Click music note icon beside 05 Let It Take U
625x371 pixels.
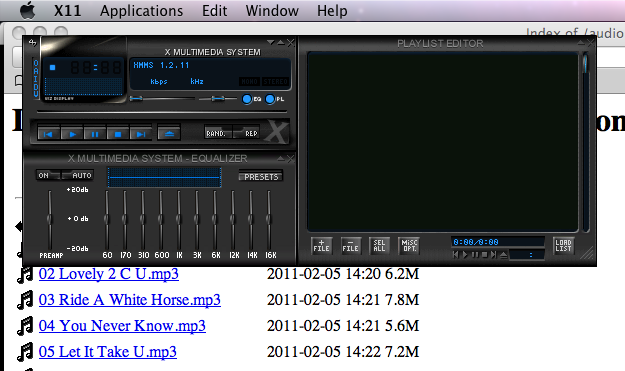tap(25, 352)
